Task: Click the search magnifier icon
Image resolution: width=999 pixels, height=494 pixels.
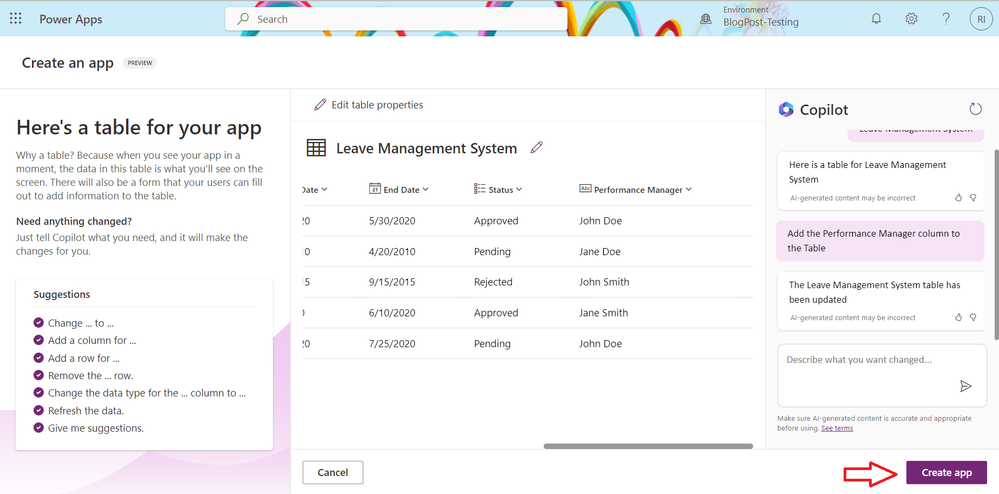Action: 243,19
